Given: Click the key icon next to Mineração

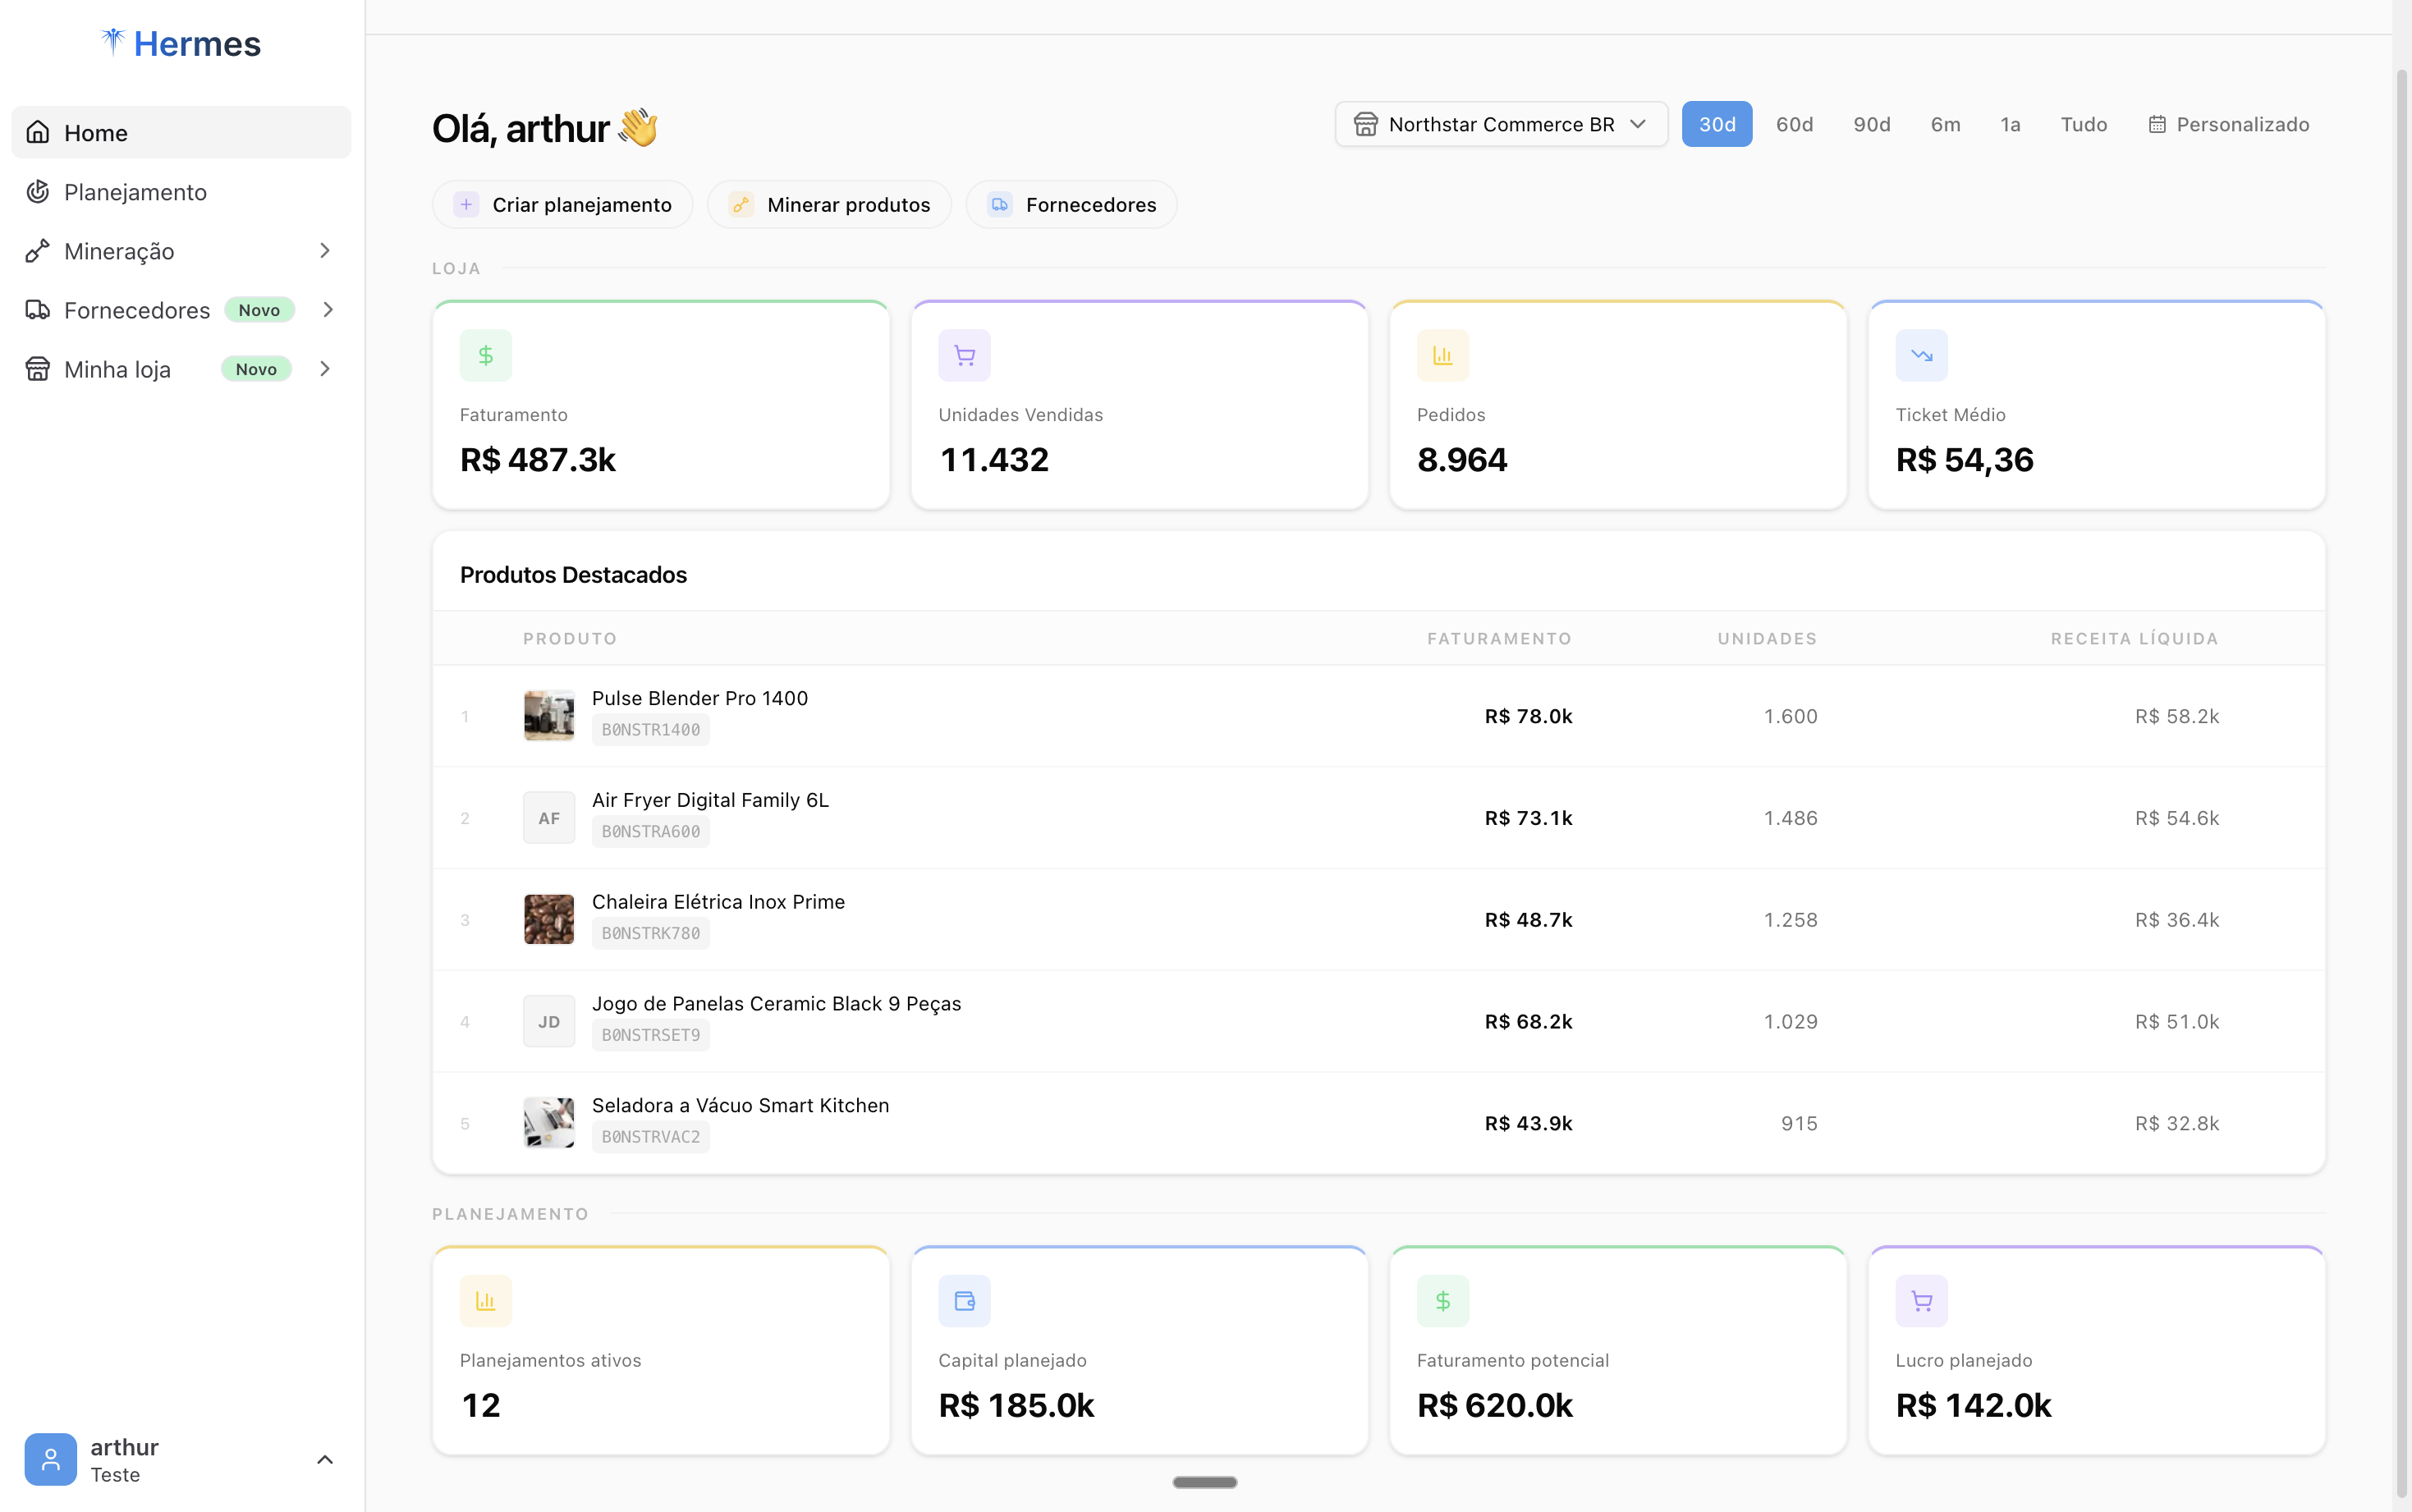Looking at the screenshot, I should 37,250.
